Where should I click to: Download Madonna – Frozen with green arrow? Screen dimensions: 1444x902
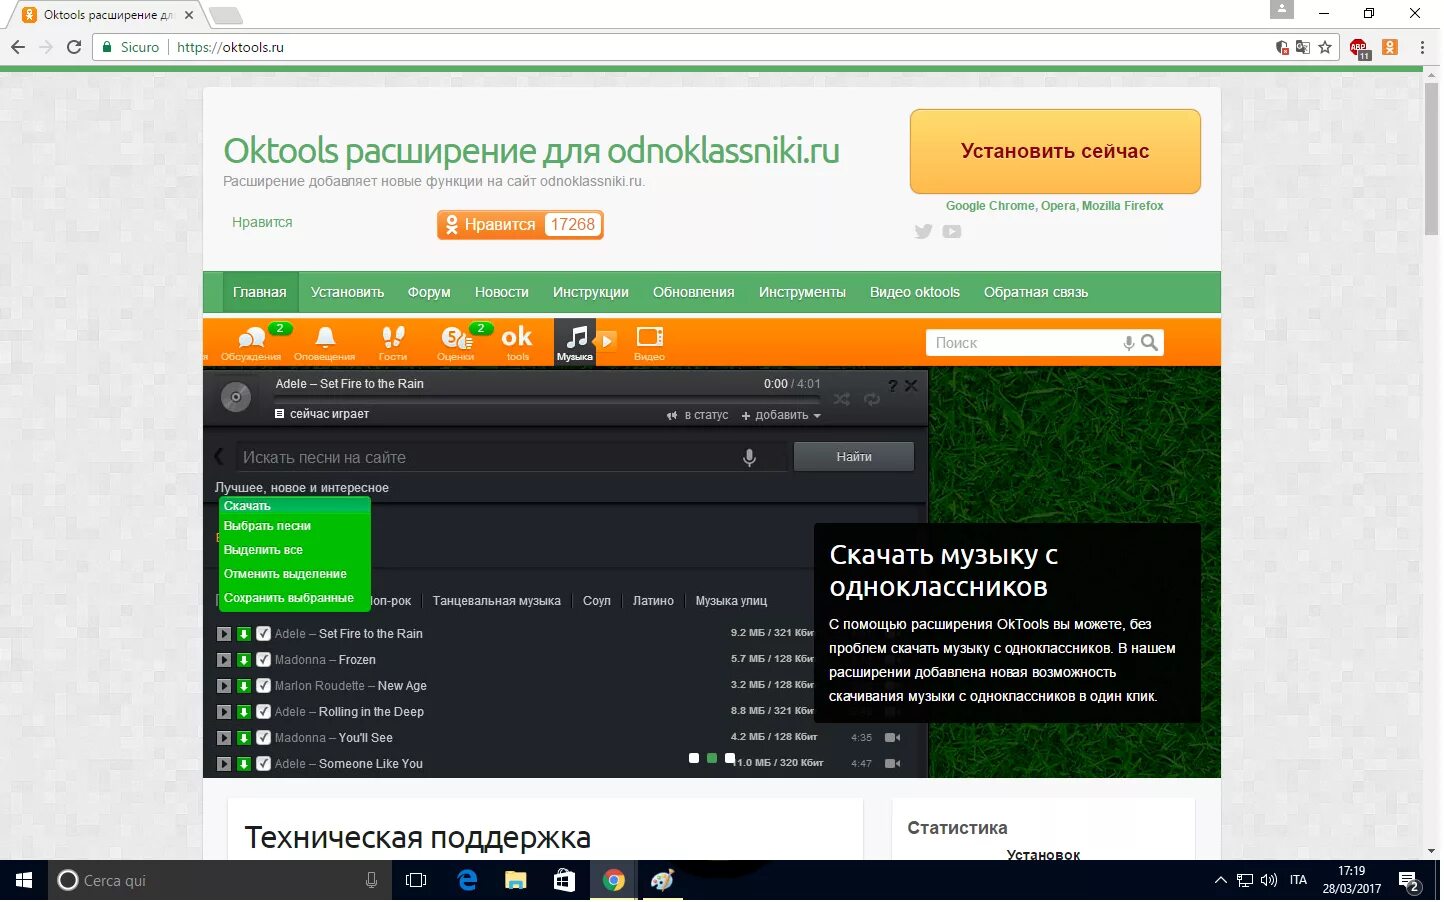(244, 661)
